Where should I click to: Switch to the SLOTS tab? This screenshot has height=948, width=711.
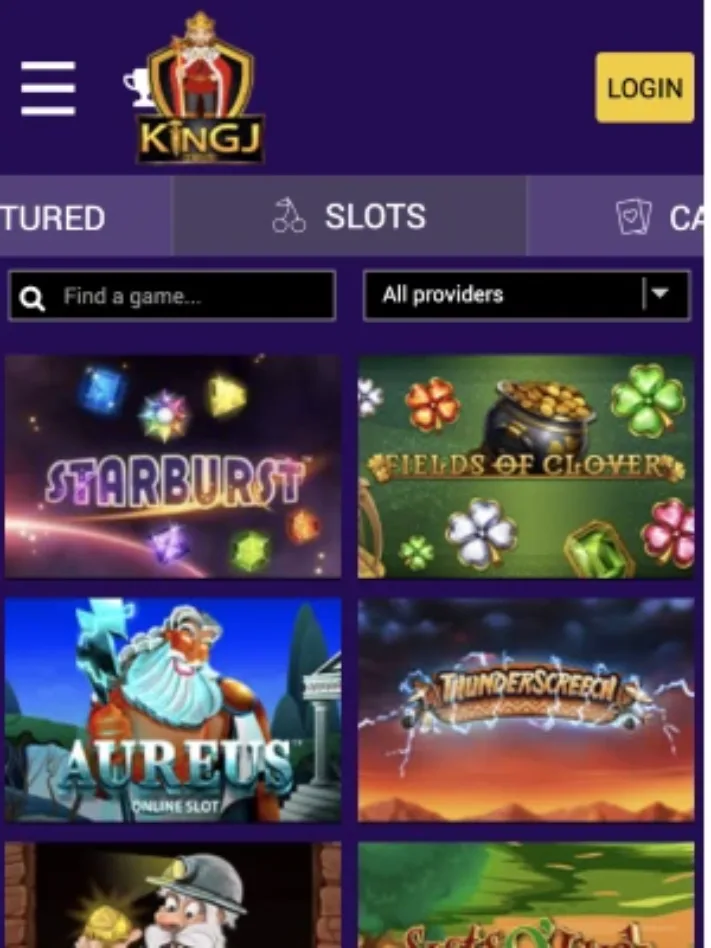[x=349, y=216]
